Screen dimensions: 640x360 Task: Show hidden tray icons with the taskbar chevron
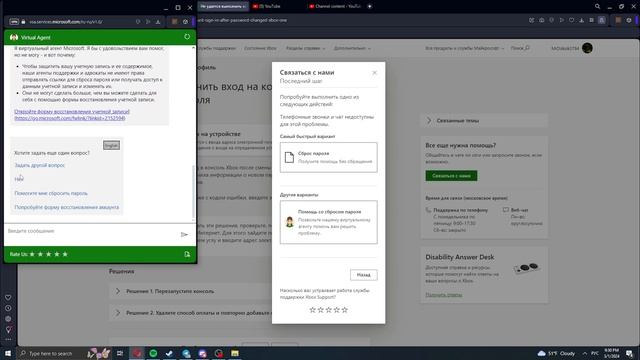tap(584, 353)
